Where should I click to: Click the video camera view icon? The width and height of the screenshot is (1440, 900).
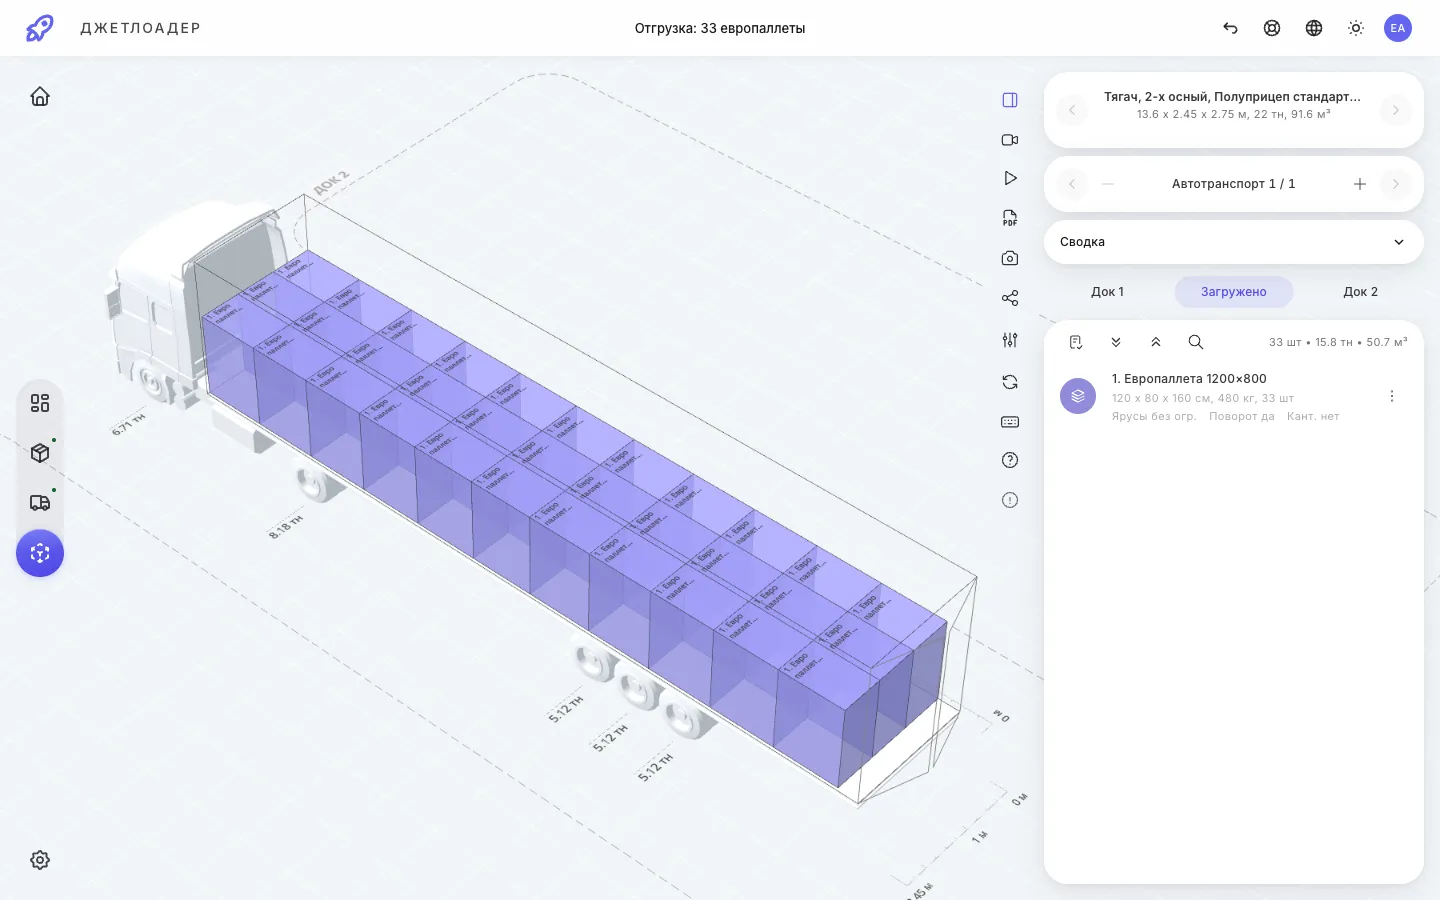(1010, 140)
